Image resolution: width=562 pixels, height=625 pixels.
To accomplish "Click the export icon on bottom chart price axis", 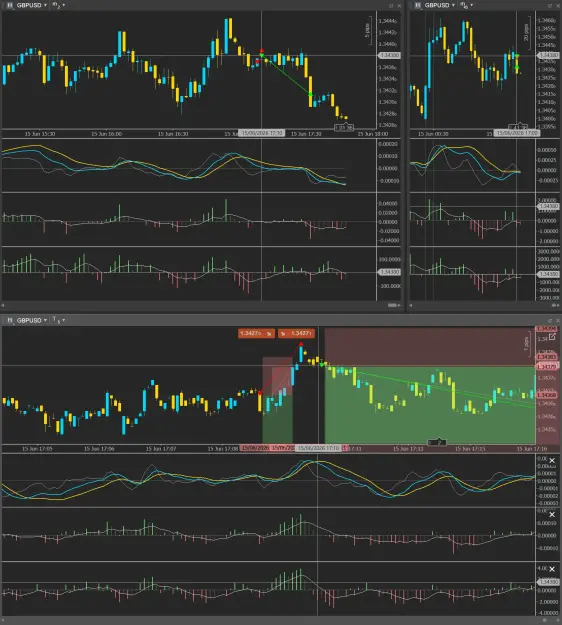I will coord(552,337).
